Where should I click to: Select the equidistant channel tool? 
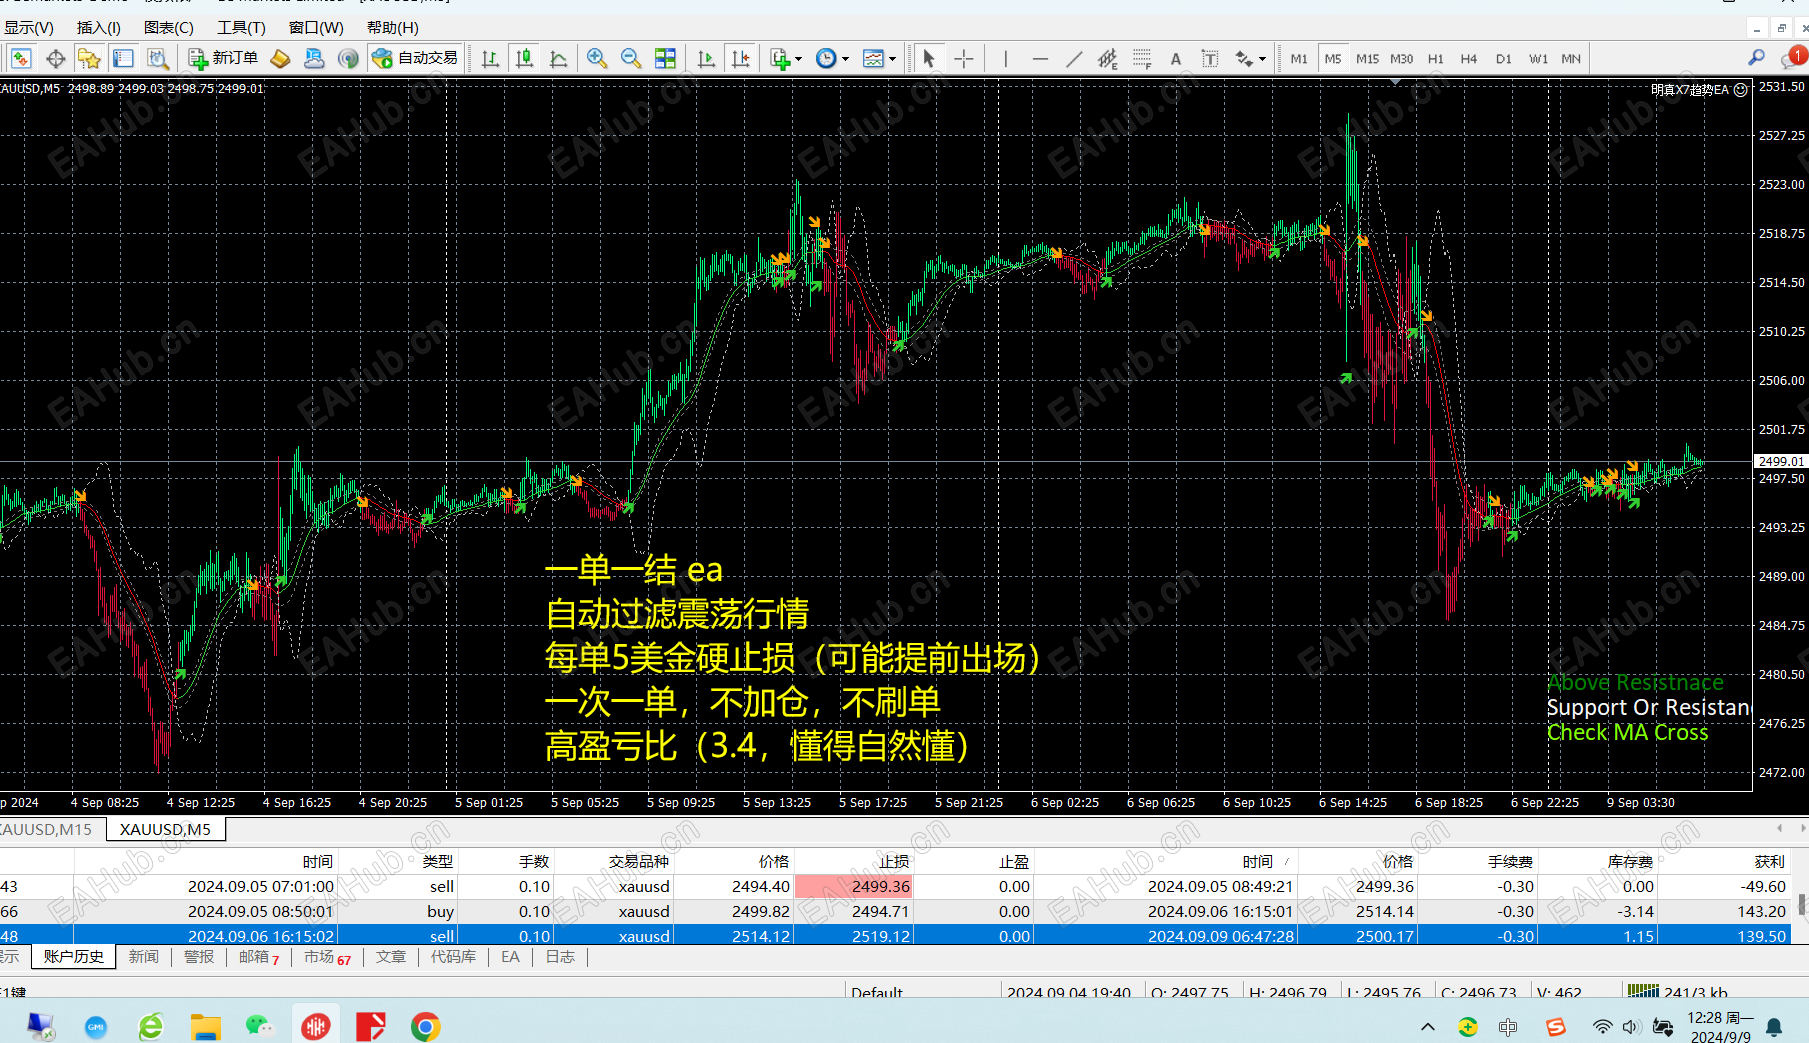point(1108,59)
